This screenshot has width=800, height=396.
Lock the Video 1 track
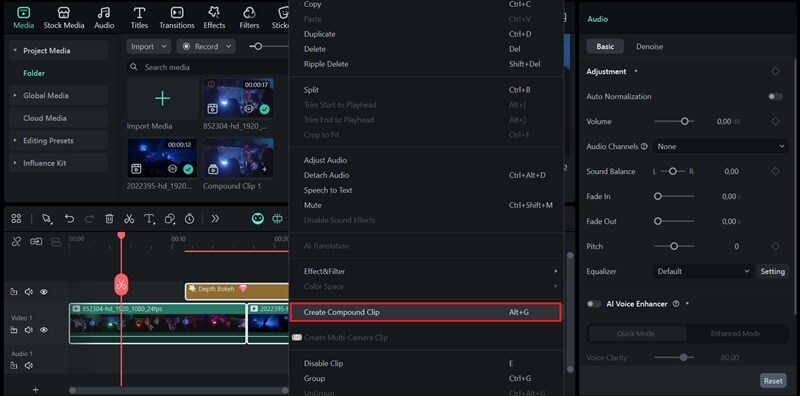tap(14, 330)
